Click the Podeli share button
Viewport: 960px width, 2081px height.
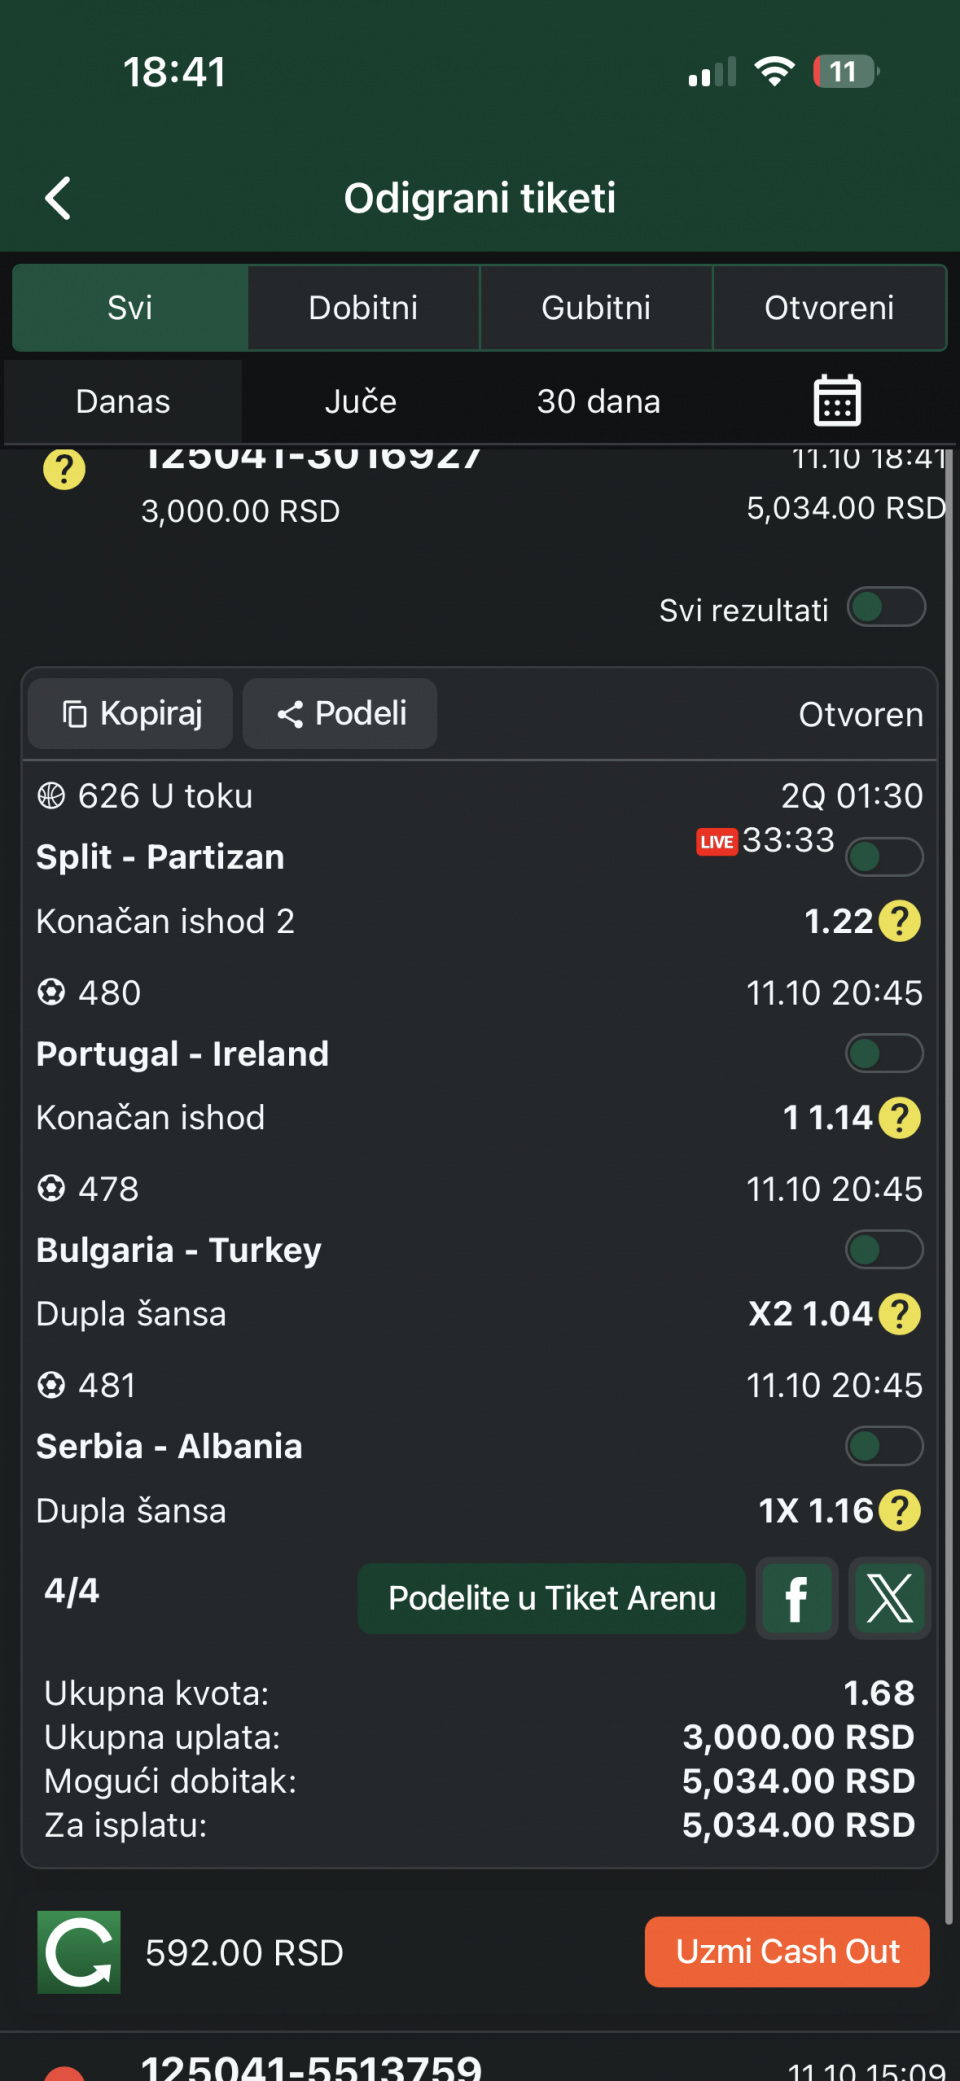[340, 714]
